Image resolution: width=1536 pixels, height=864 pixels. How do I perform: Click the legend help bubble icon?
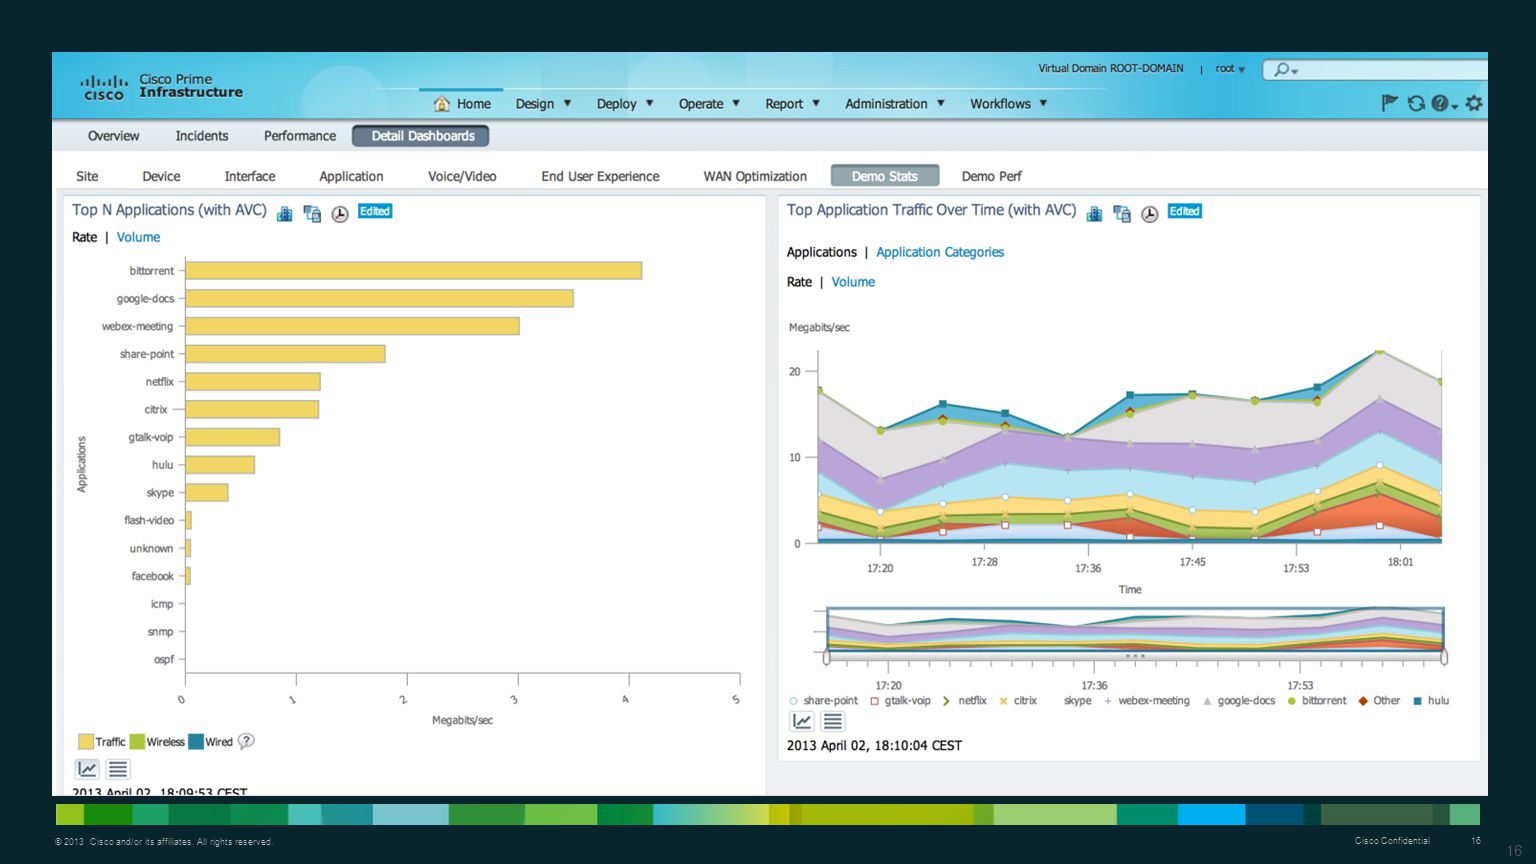click(x=246, y=741)
